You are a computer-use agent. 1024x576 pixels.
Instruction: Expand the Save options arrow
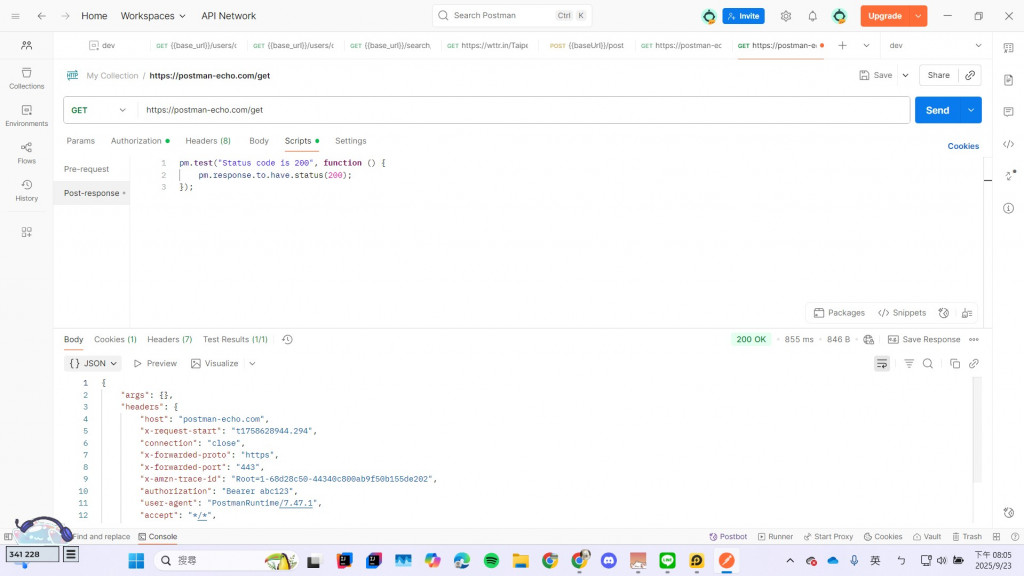(x=906, y=75)
